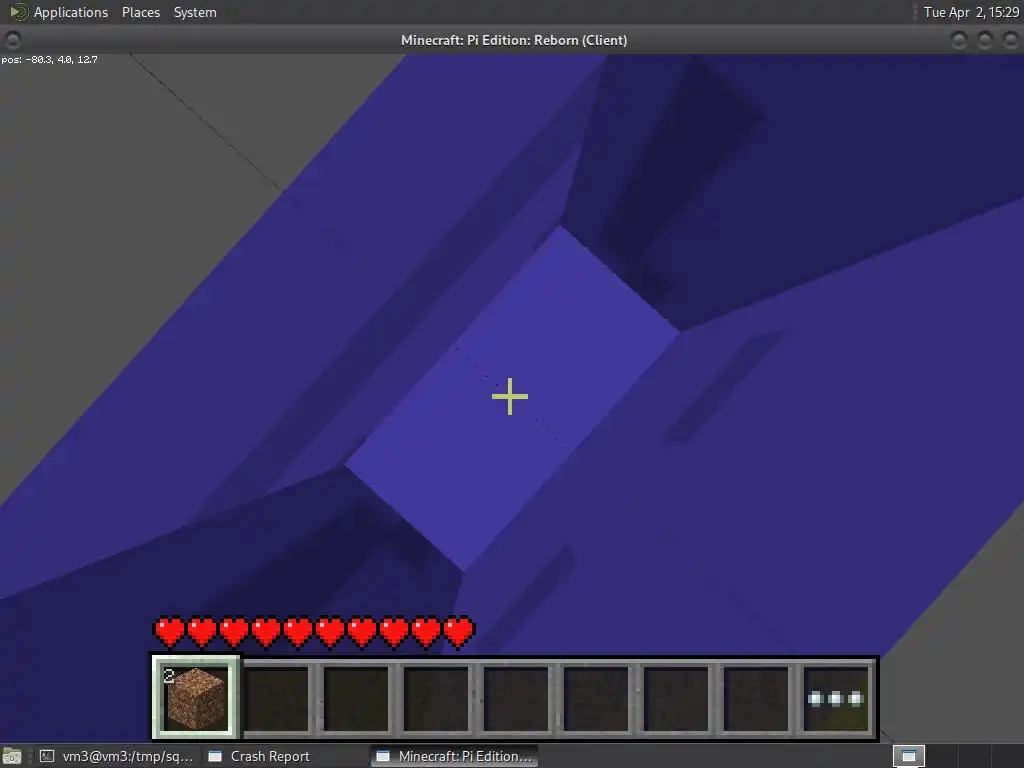Open the Applications menu

click(71, 12)
